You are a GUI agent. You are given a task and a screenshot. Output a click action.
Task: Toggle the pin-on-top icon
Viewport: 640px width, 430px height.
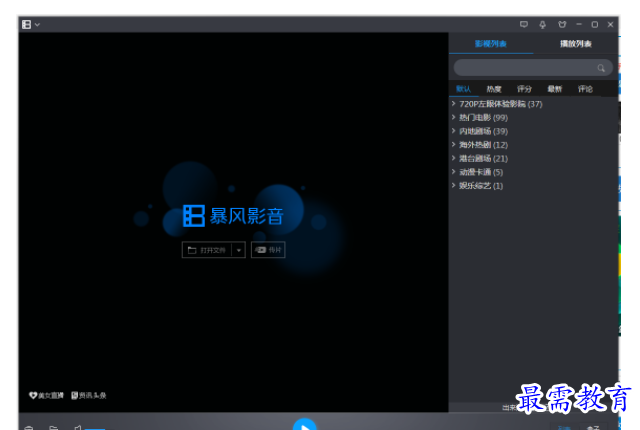542,25
